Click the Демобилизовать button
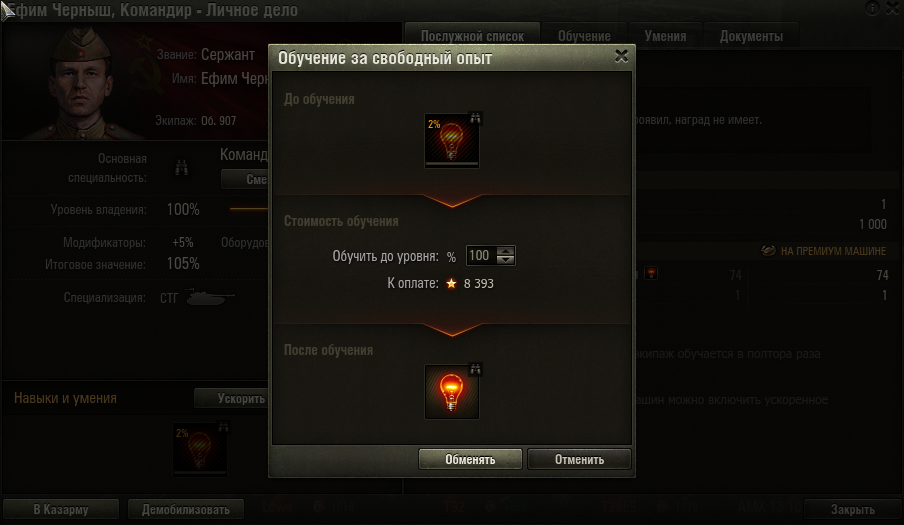Viewport: 904px width, 525px height. point(186,509)
